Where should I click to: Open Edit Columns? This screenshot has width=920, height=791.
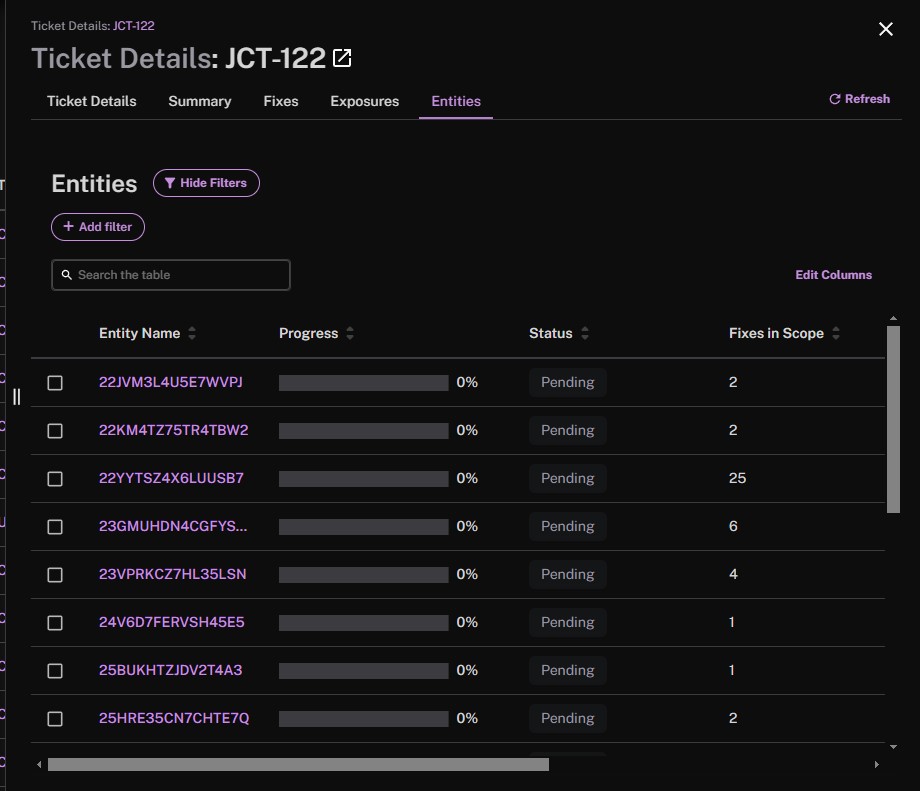[x=833, y=275]
